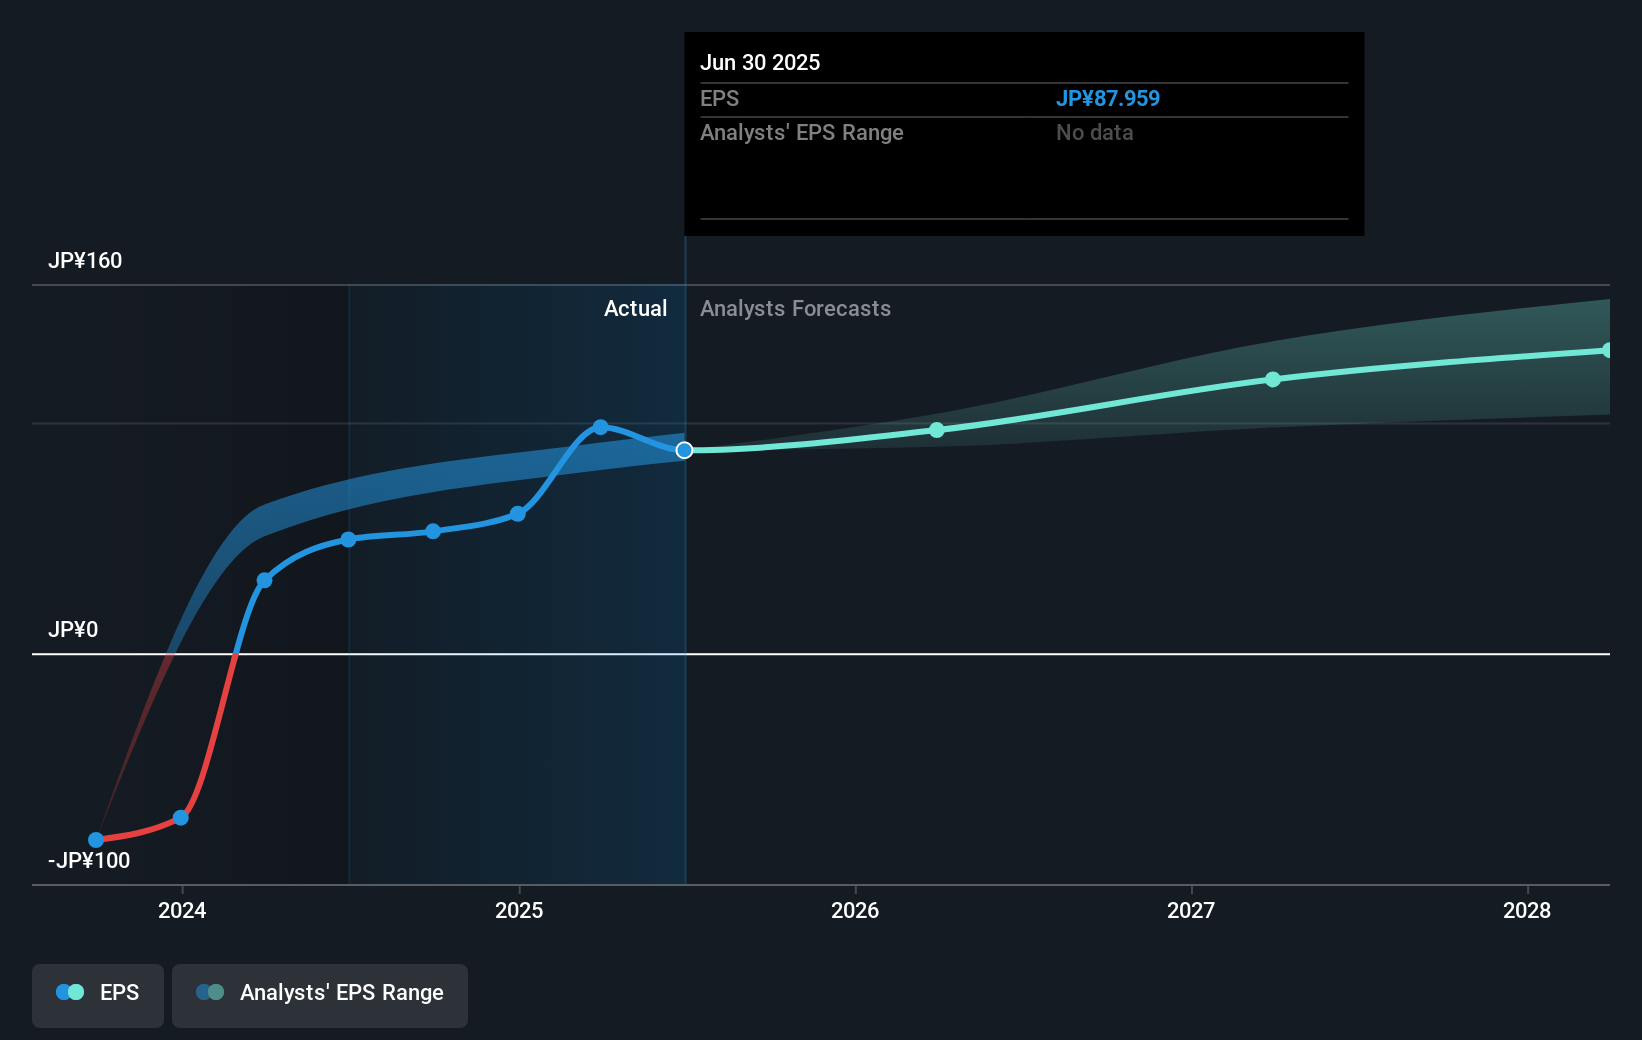Click the EPS data point at the 2025 tick
Screen dimensions: 1642x1040
click(518, 514)
